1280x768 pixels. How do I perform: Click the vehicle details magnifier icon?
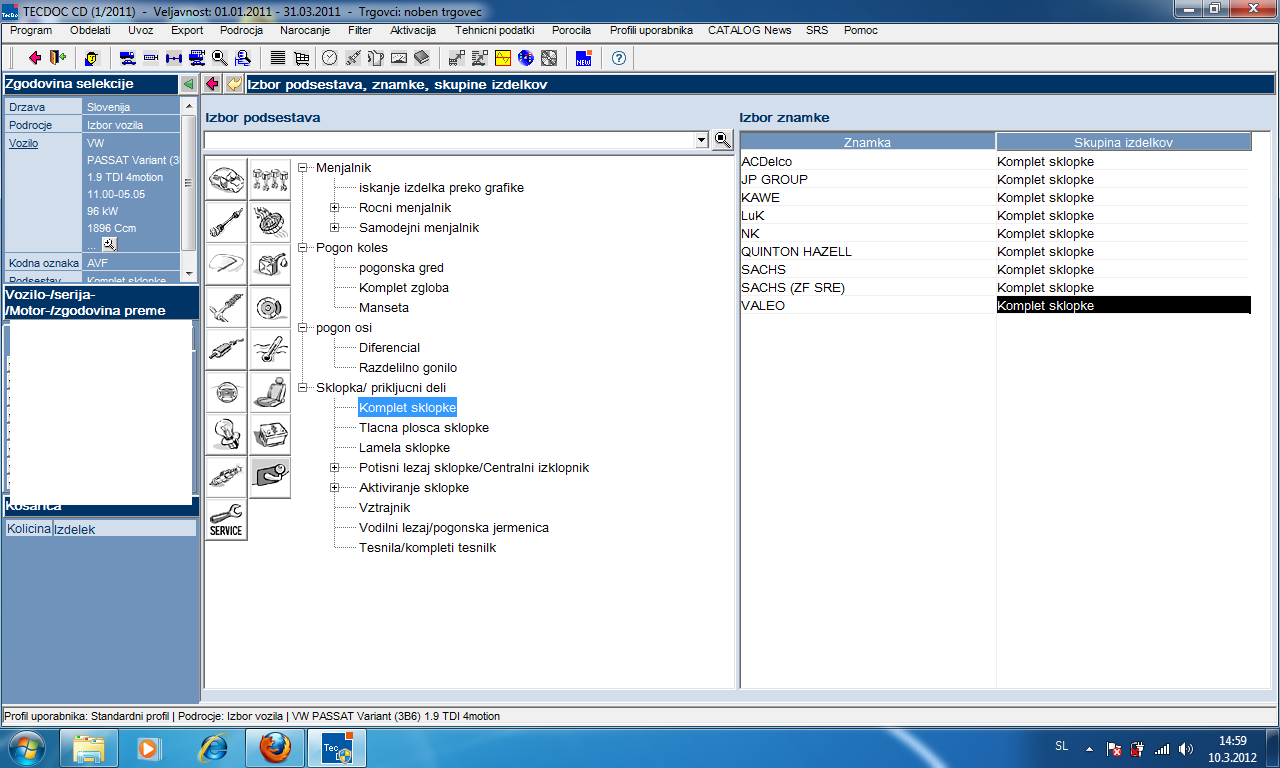click(110, 243)
